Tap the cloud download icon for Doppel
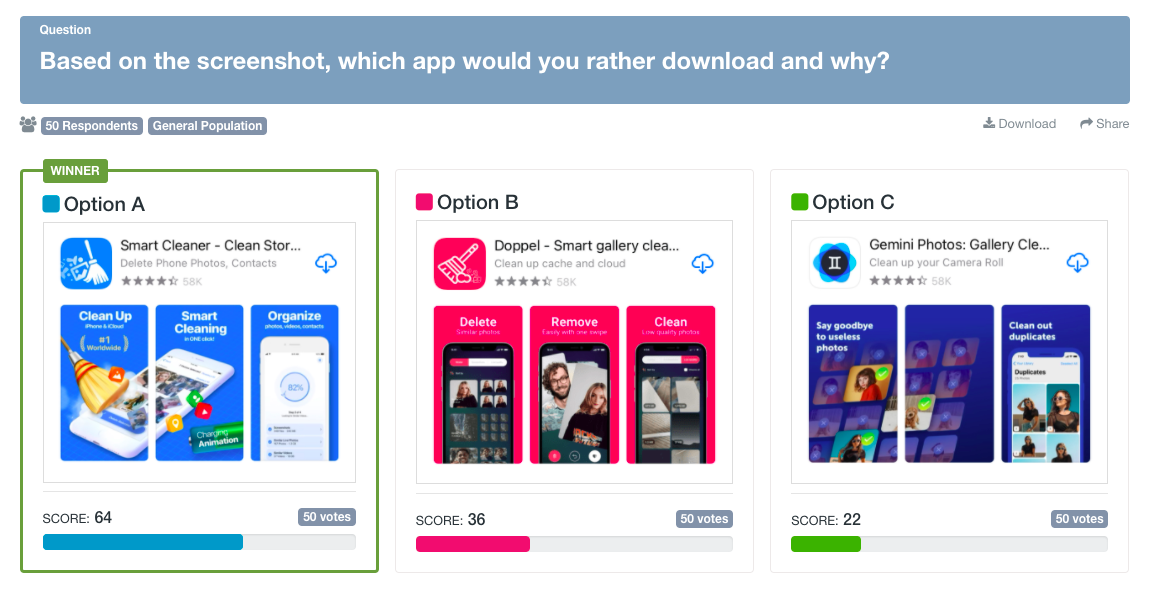Viewport: 1151px width, 589px height. pyautogui.click(x=702, y=264)
